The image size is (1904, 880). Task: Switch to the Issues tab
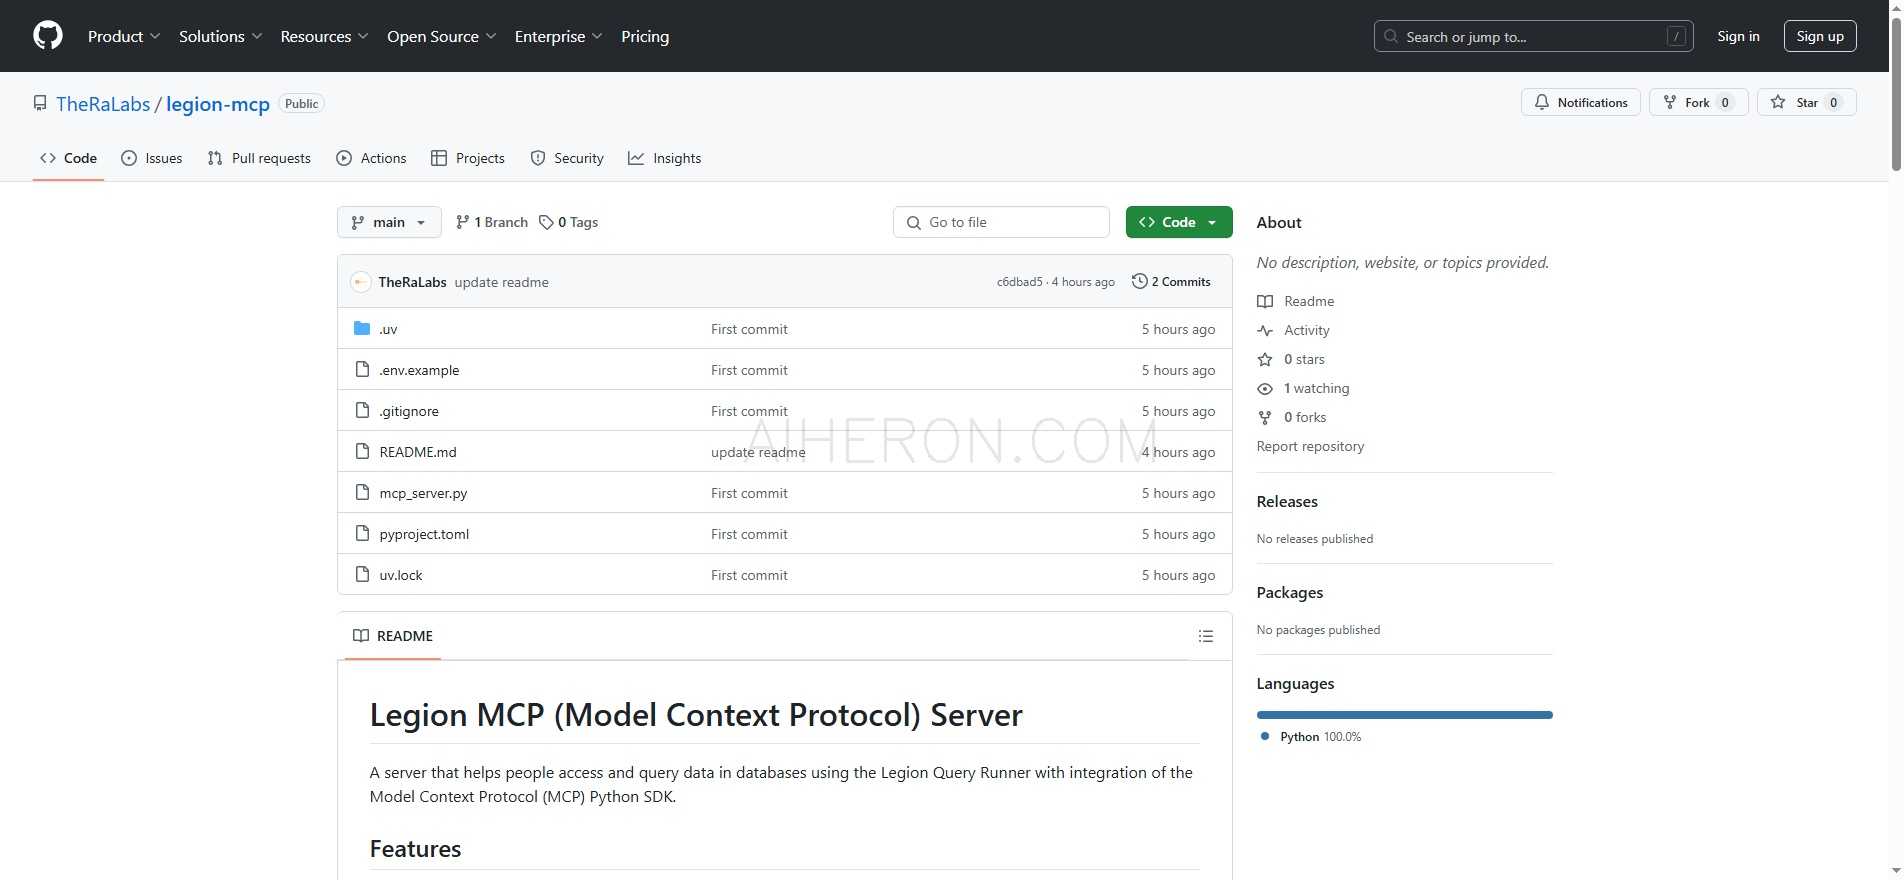[152, 158]
